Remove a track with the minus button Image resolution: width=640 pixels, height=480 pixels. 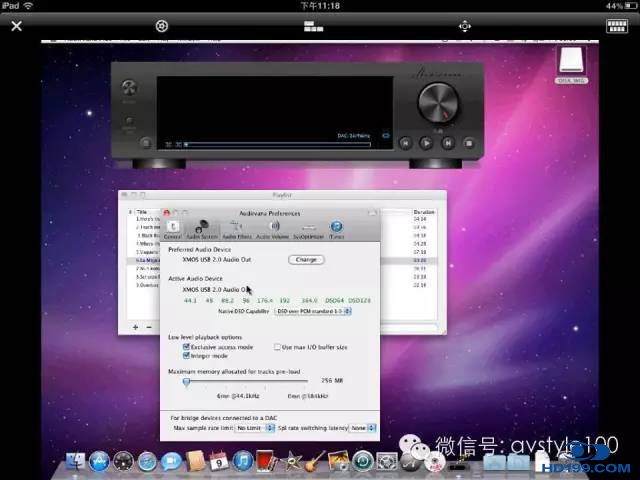(x=149, y=327)
